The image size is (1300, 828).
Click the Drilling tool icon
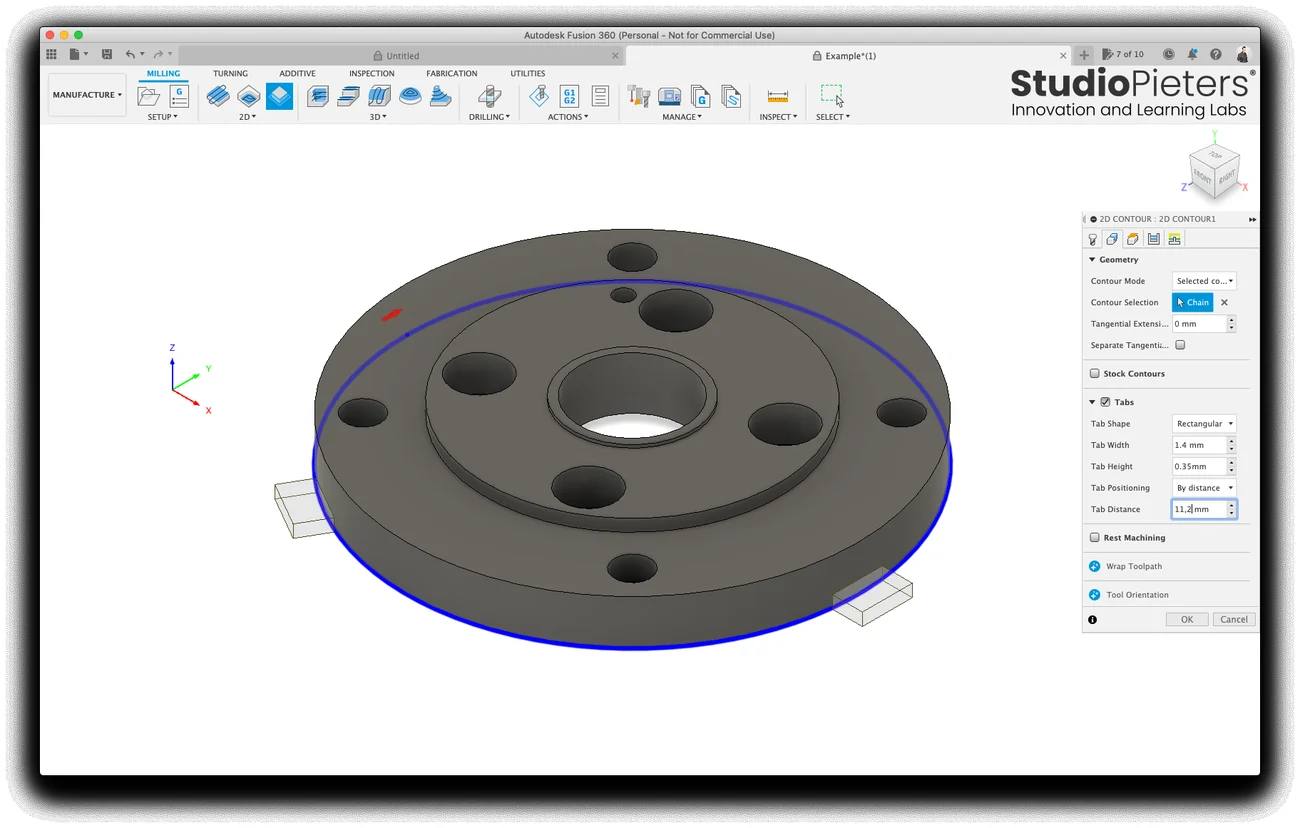click(489, 96)
